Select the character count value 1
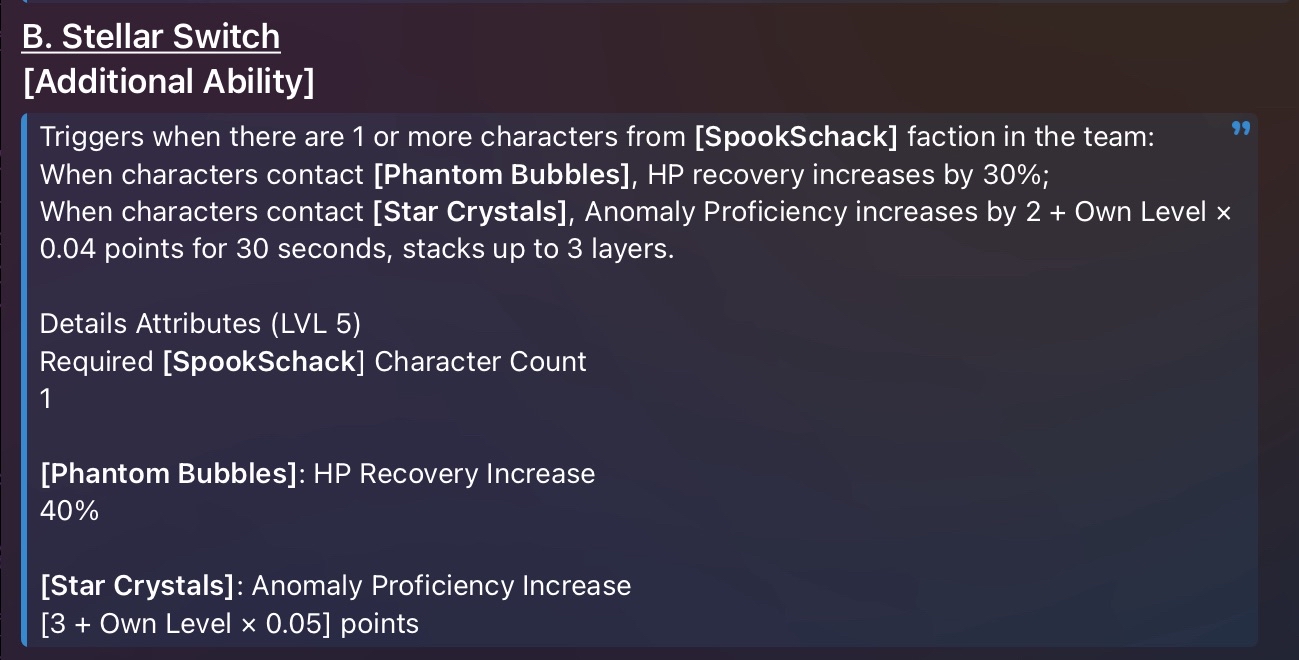The height and width of the screenshot is (660, 1299). tap(46, 399)
